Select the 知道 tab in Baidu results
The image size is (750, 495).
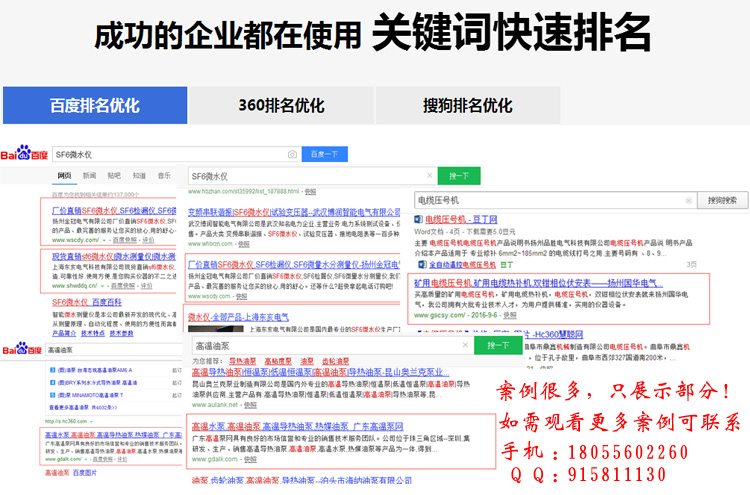139,176
